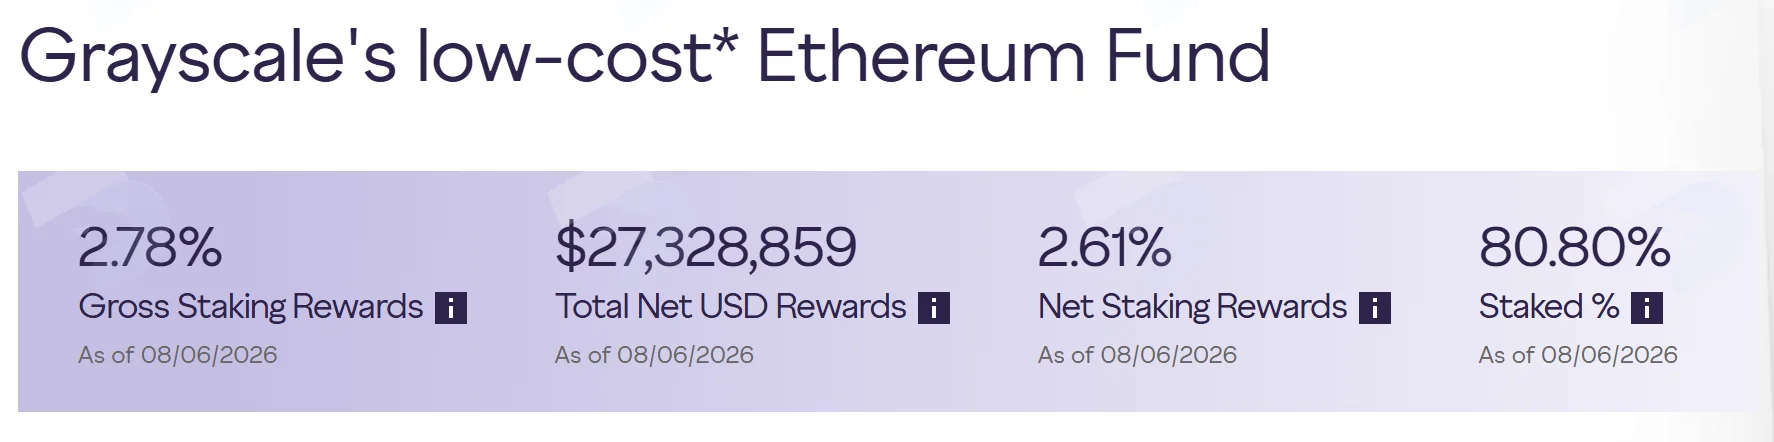Click the 80.80% staked percentage value
Screen dimensions: 1774x442
click(x=1575, y=247)
